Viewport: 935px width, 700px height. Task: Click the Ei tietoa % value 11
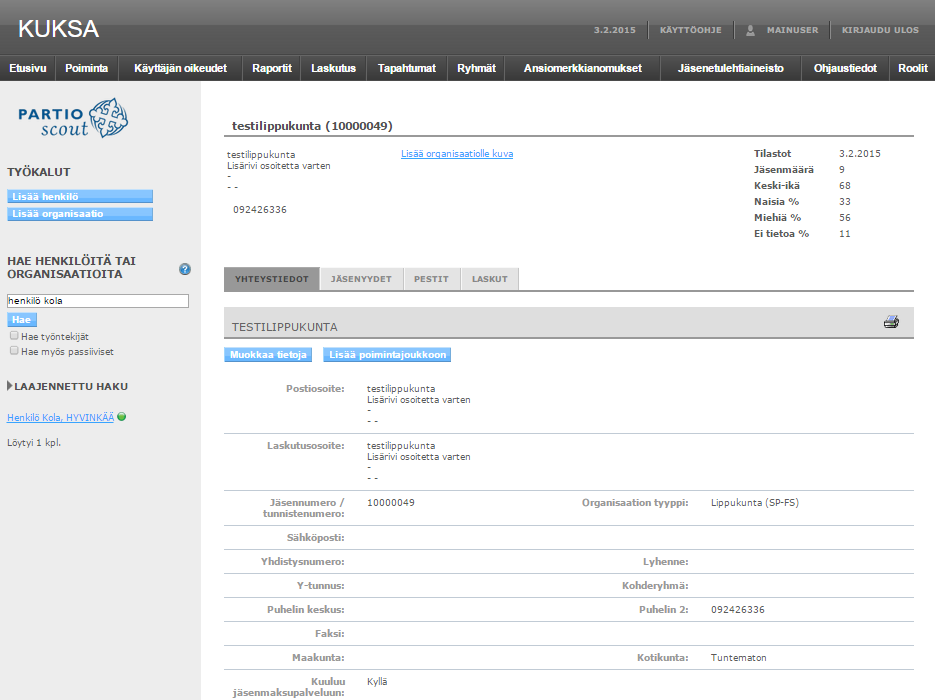pos(845,234)
